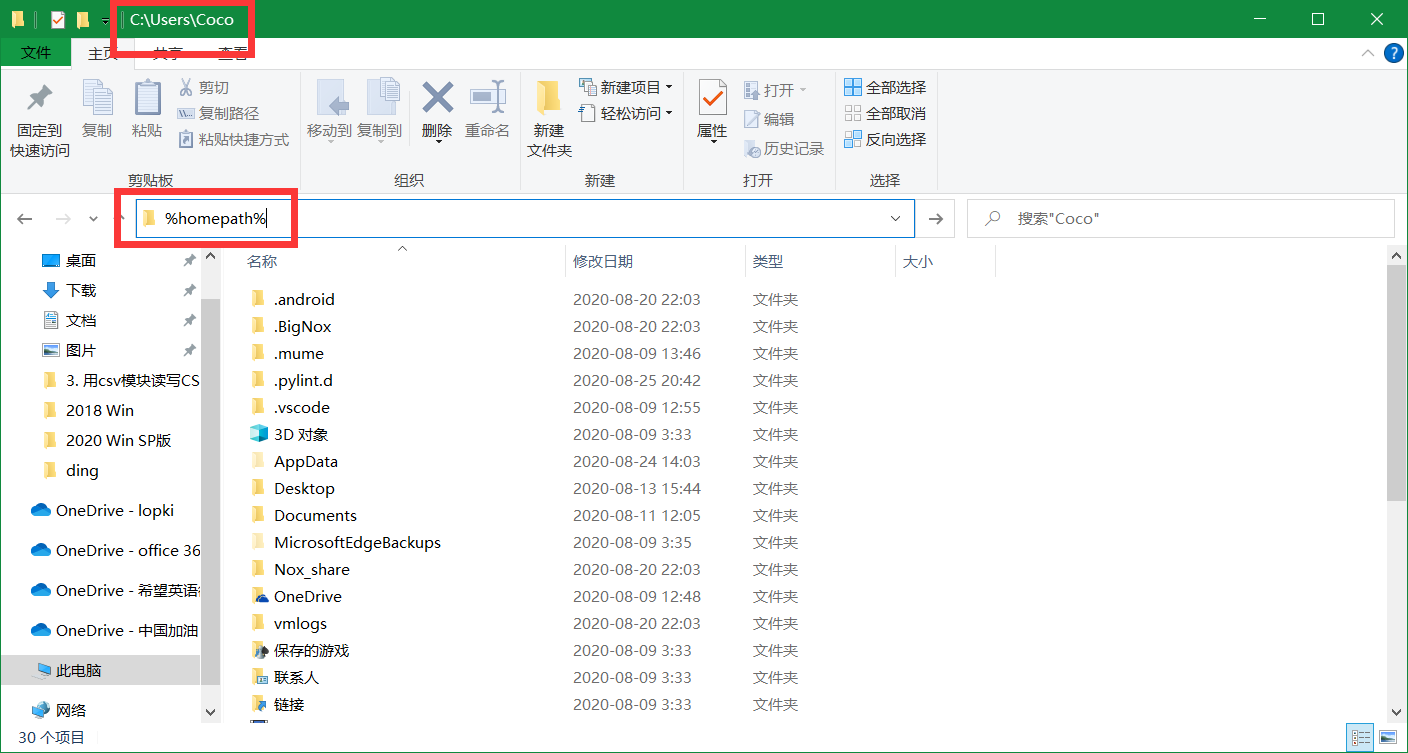Switch to details list view
The width and height of the screenshot is (1408, 753).
(x=1360, y=737)
